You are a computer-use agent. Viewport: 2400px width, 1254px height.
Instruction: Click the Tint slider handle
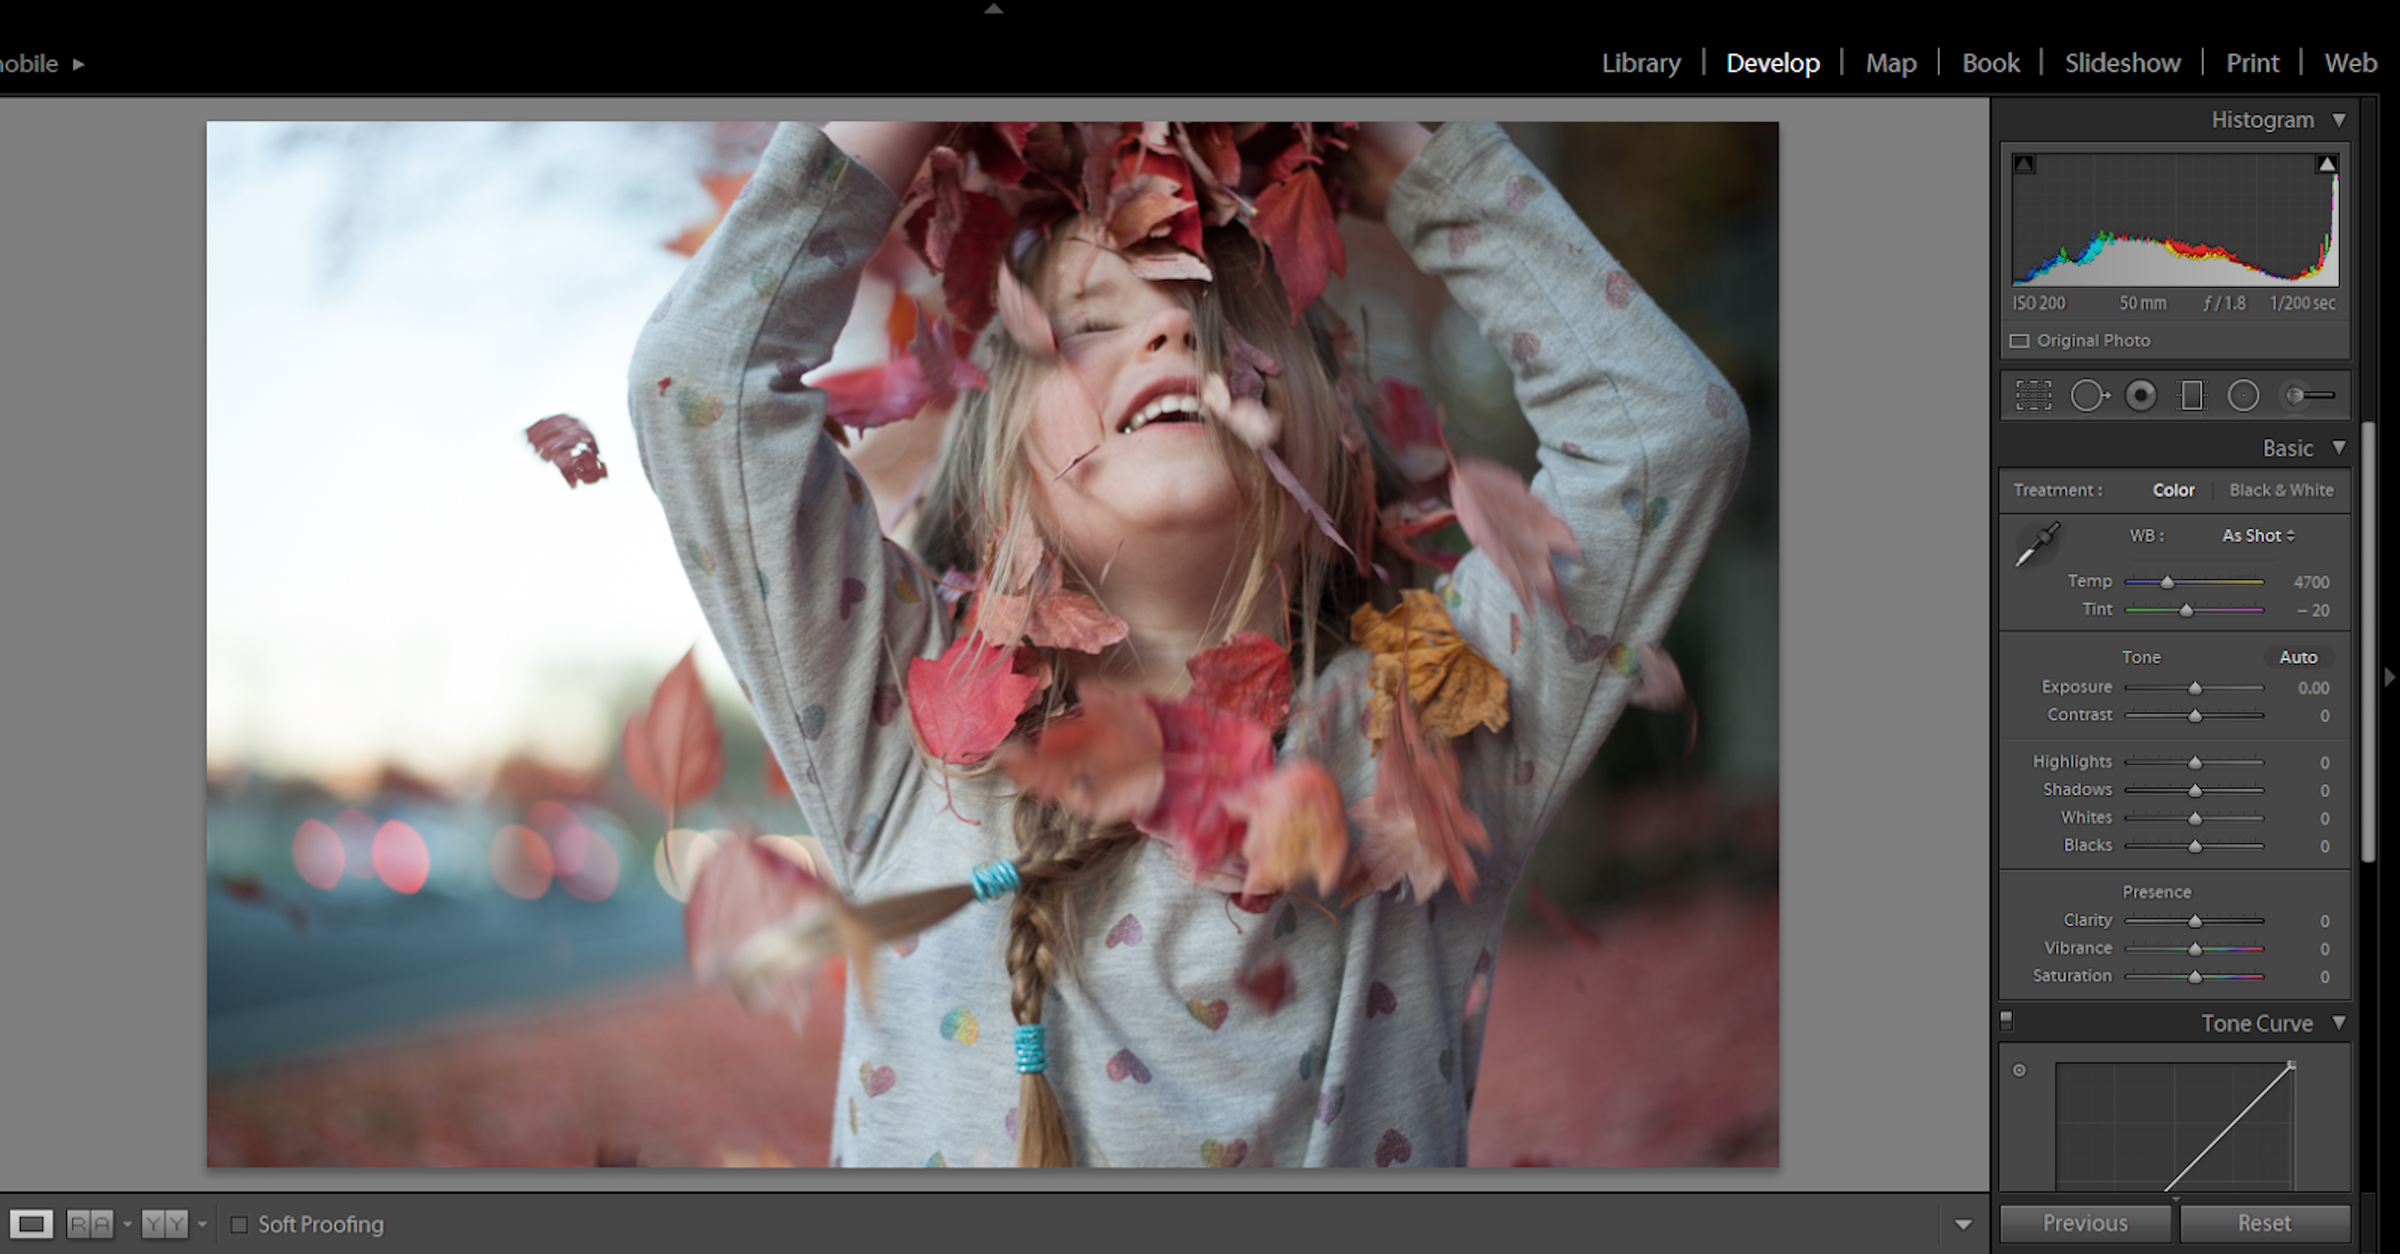tap(2186, 610)
